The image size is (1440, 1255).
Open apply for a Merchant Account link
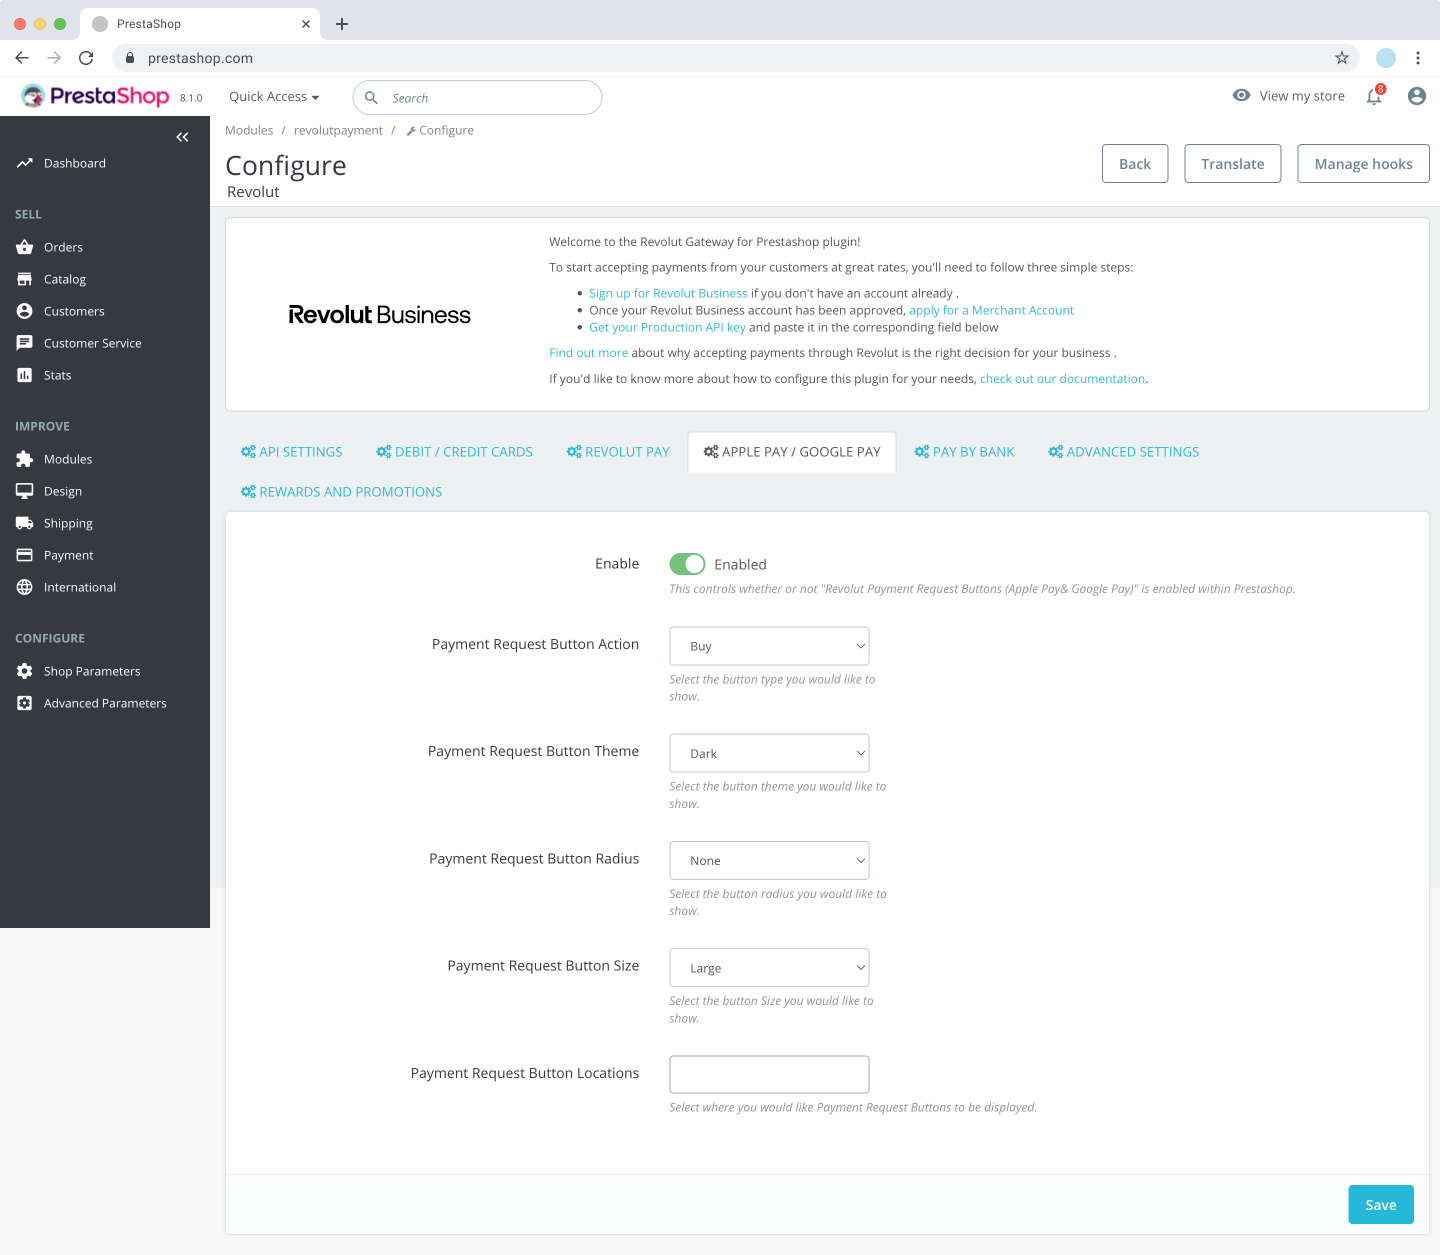pos(991,310)
